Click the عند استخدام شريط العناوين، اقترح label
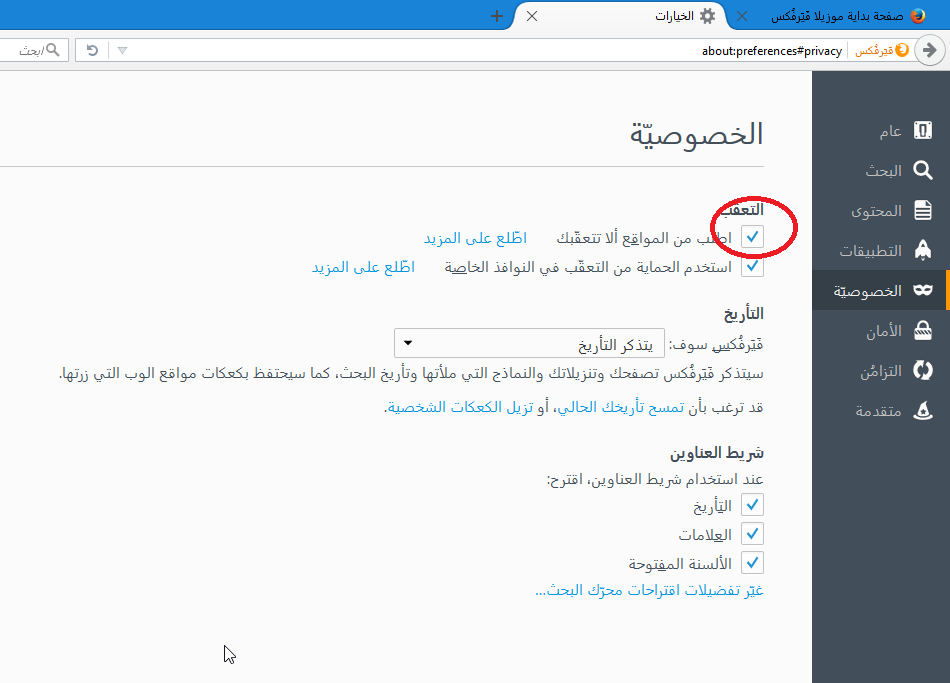 point(655,479)
